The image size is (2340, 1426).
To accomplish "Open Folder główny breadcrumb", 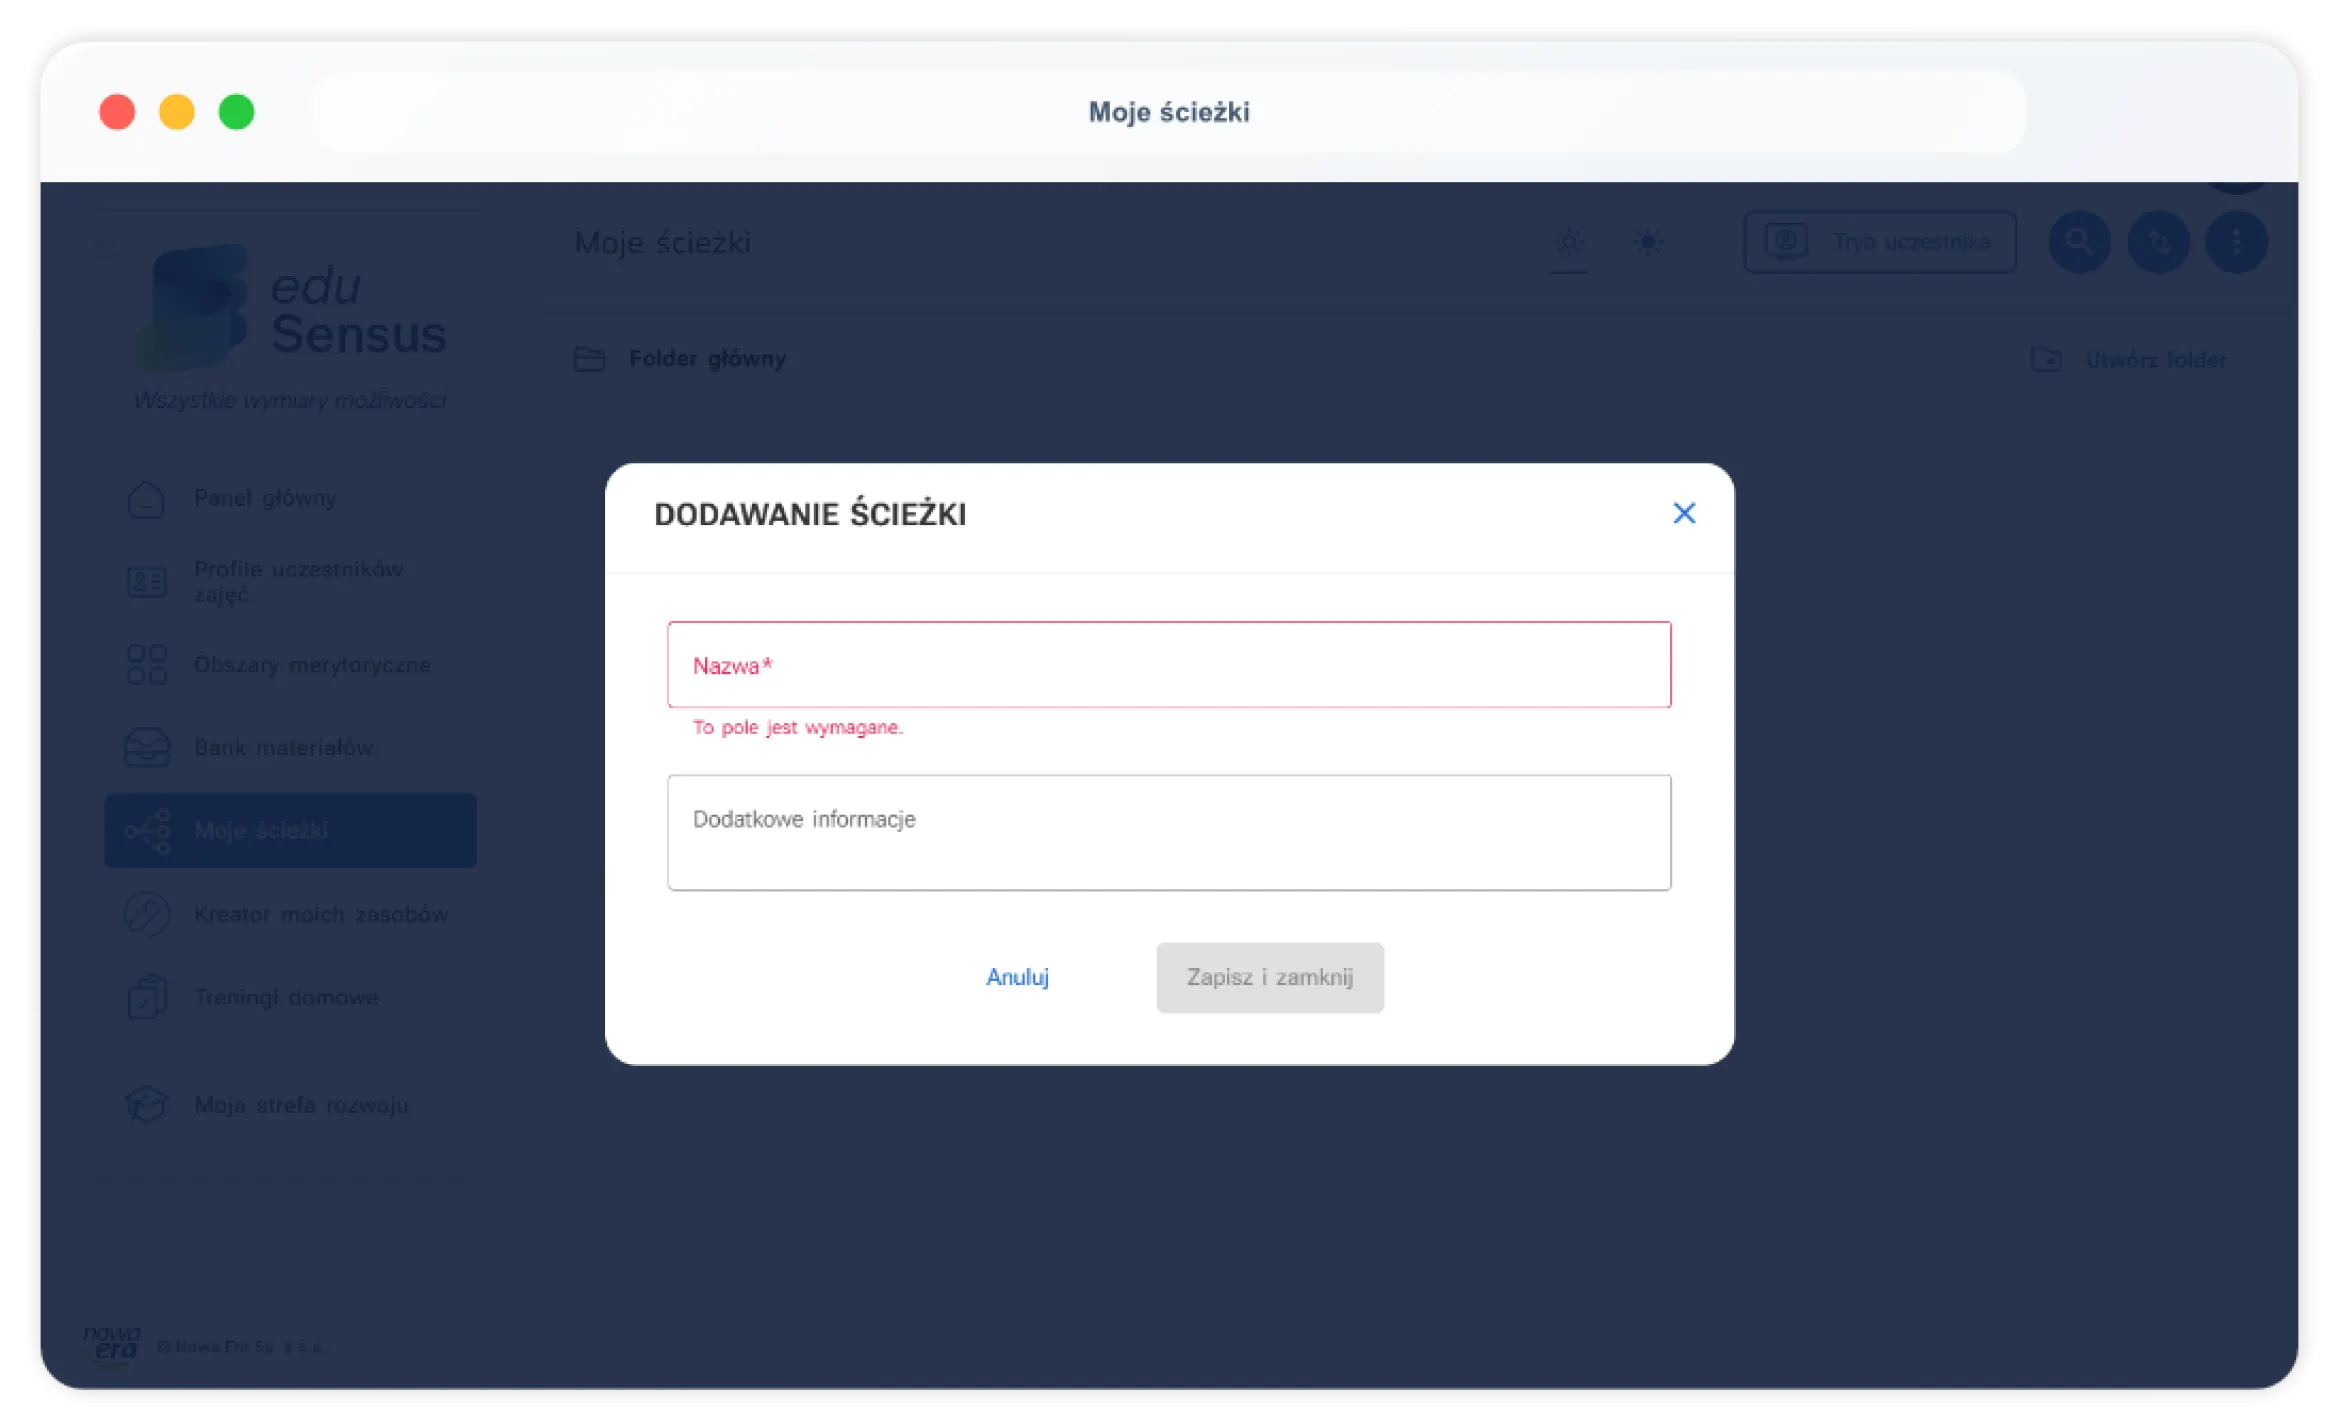I will (707, 359).
